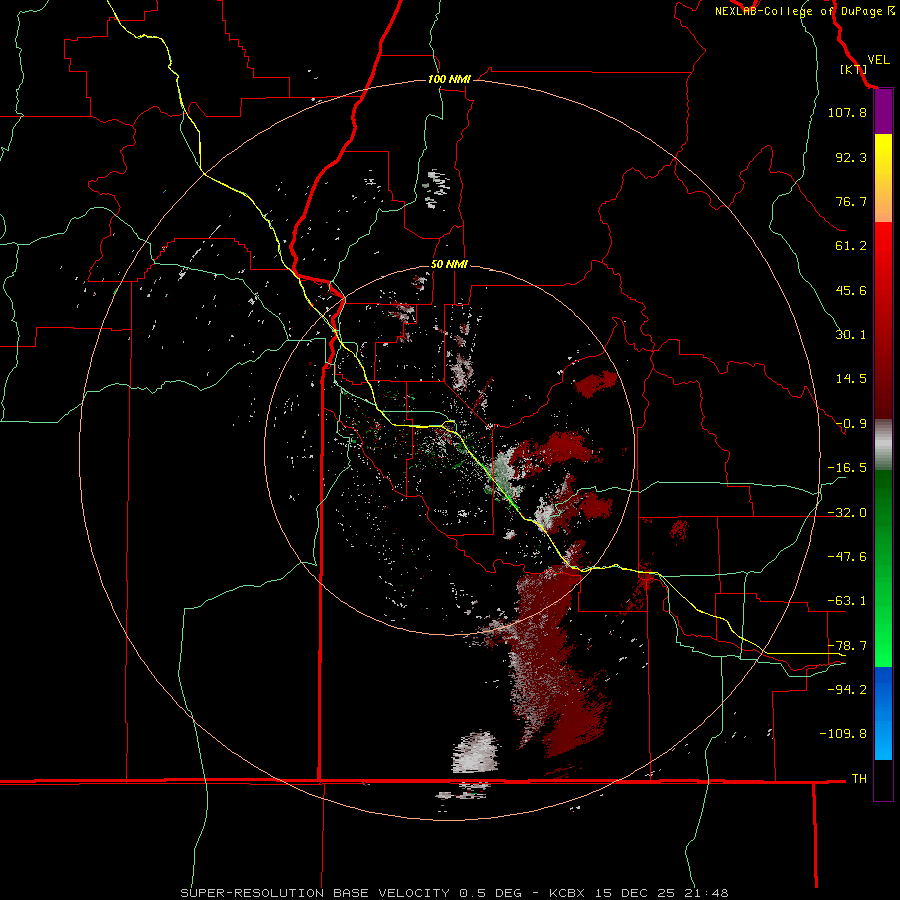The image size is (900, 900).
Task: Click the TH label under the color scale
Action: 859,779
